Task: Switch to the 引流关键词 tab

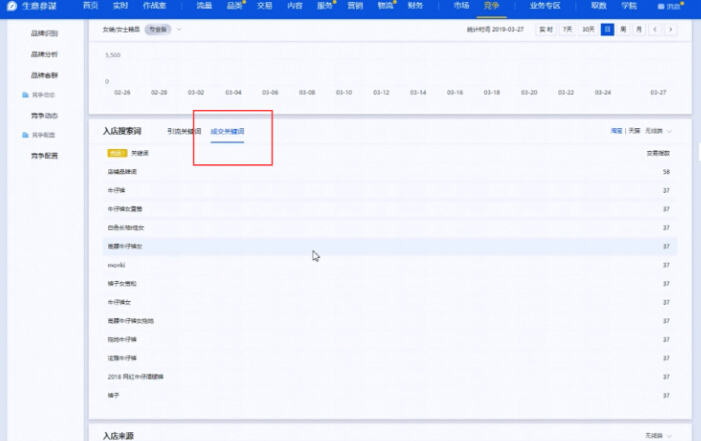Action: coord(184,132)
